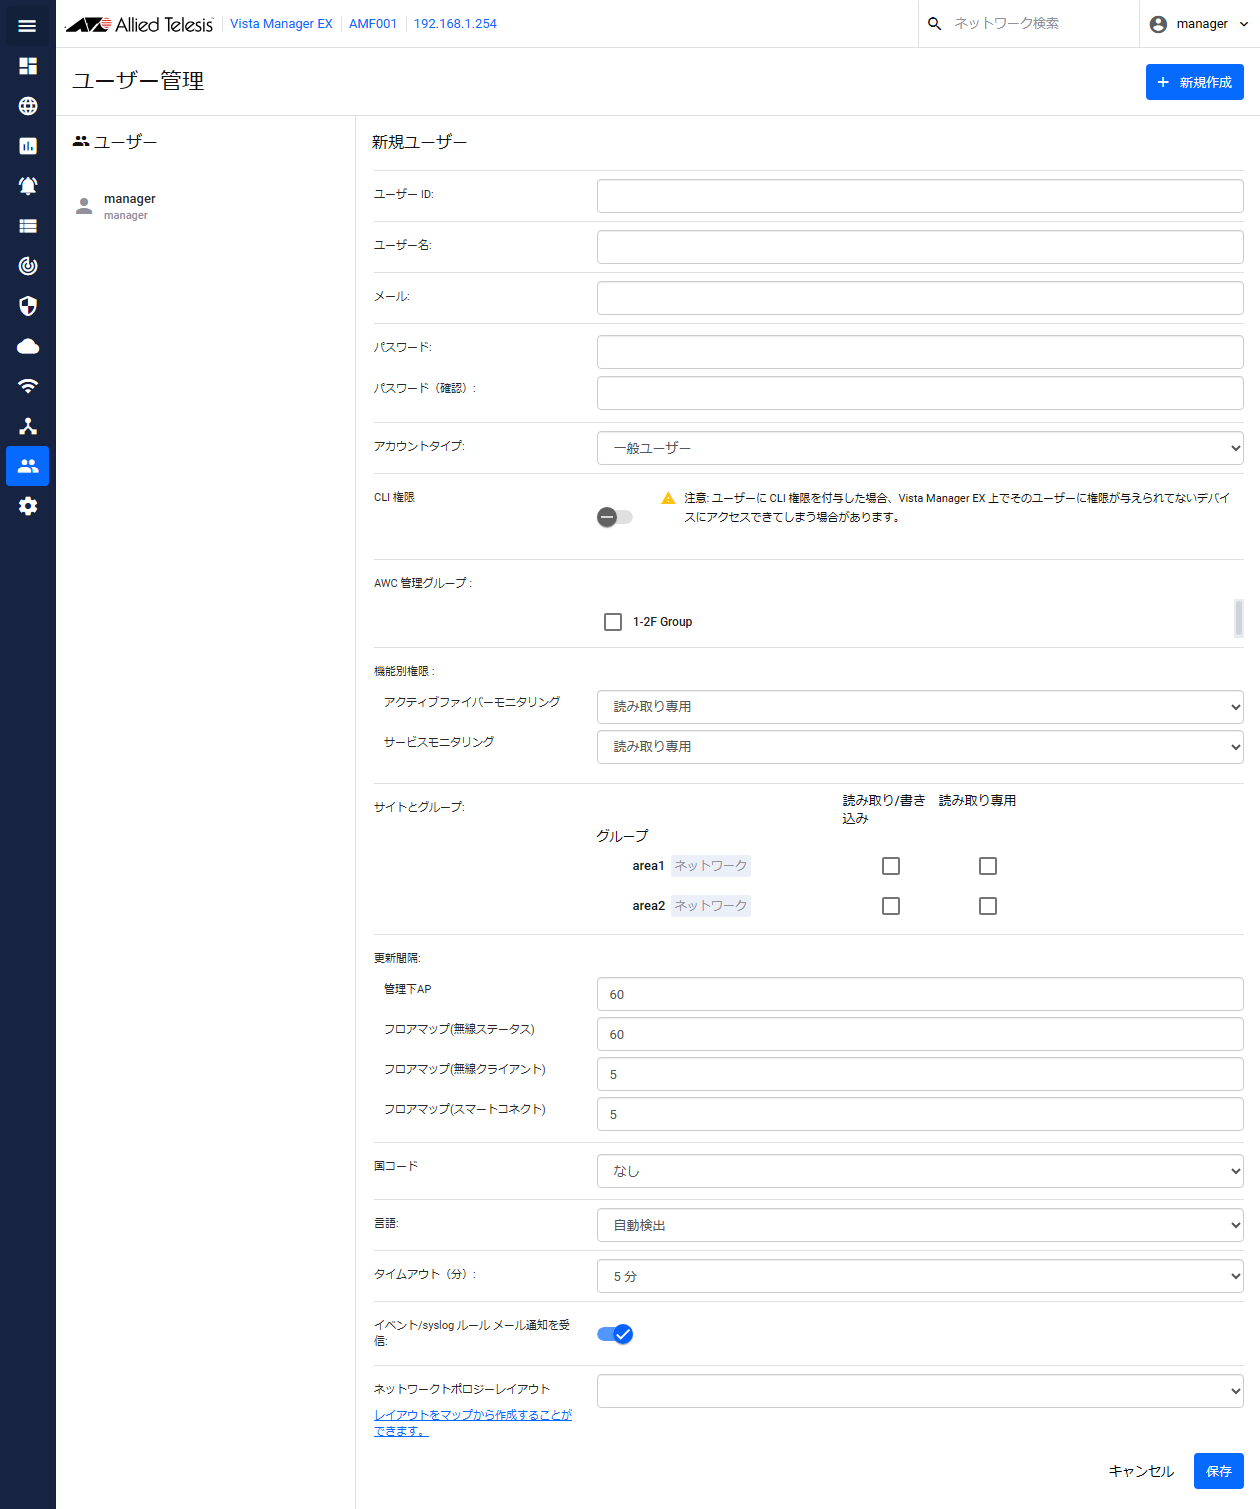Open the アカウントタイプ dropdown

920,448
